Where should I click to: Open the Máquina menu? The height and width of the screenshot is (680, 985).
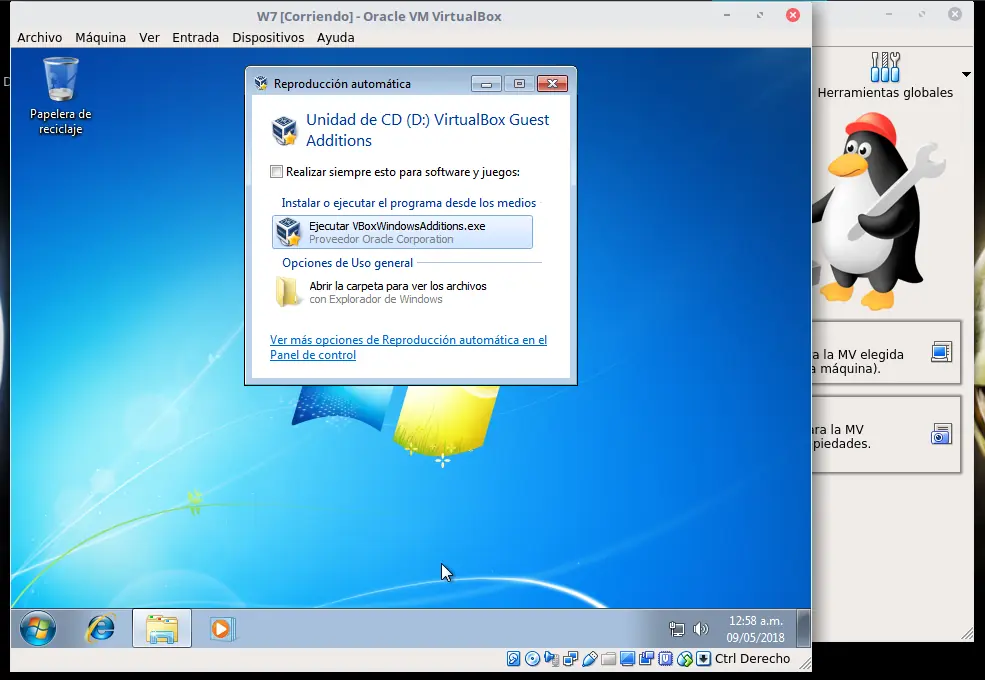pyautogui.click(x=101, y=38)
